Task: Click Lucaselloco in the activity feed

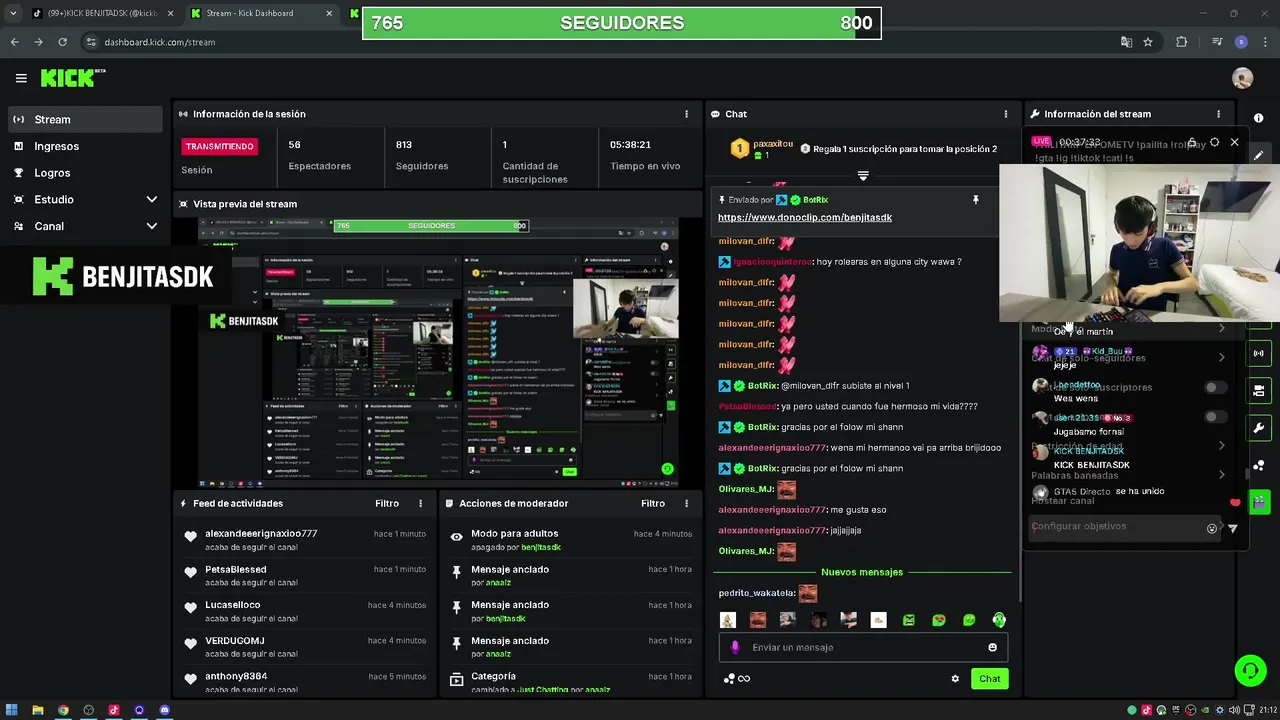Action: [233, 605]
